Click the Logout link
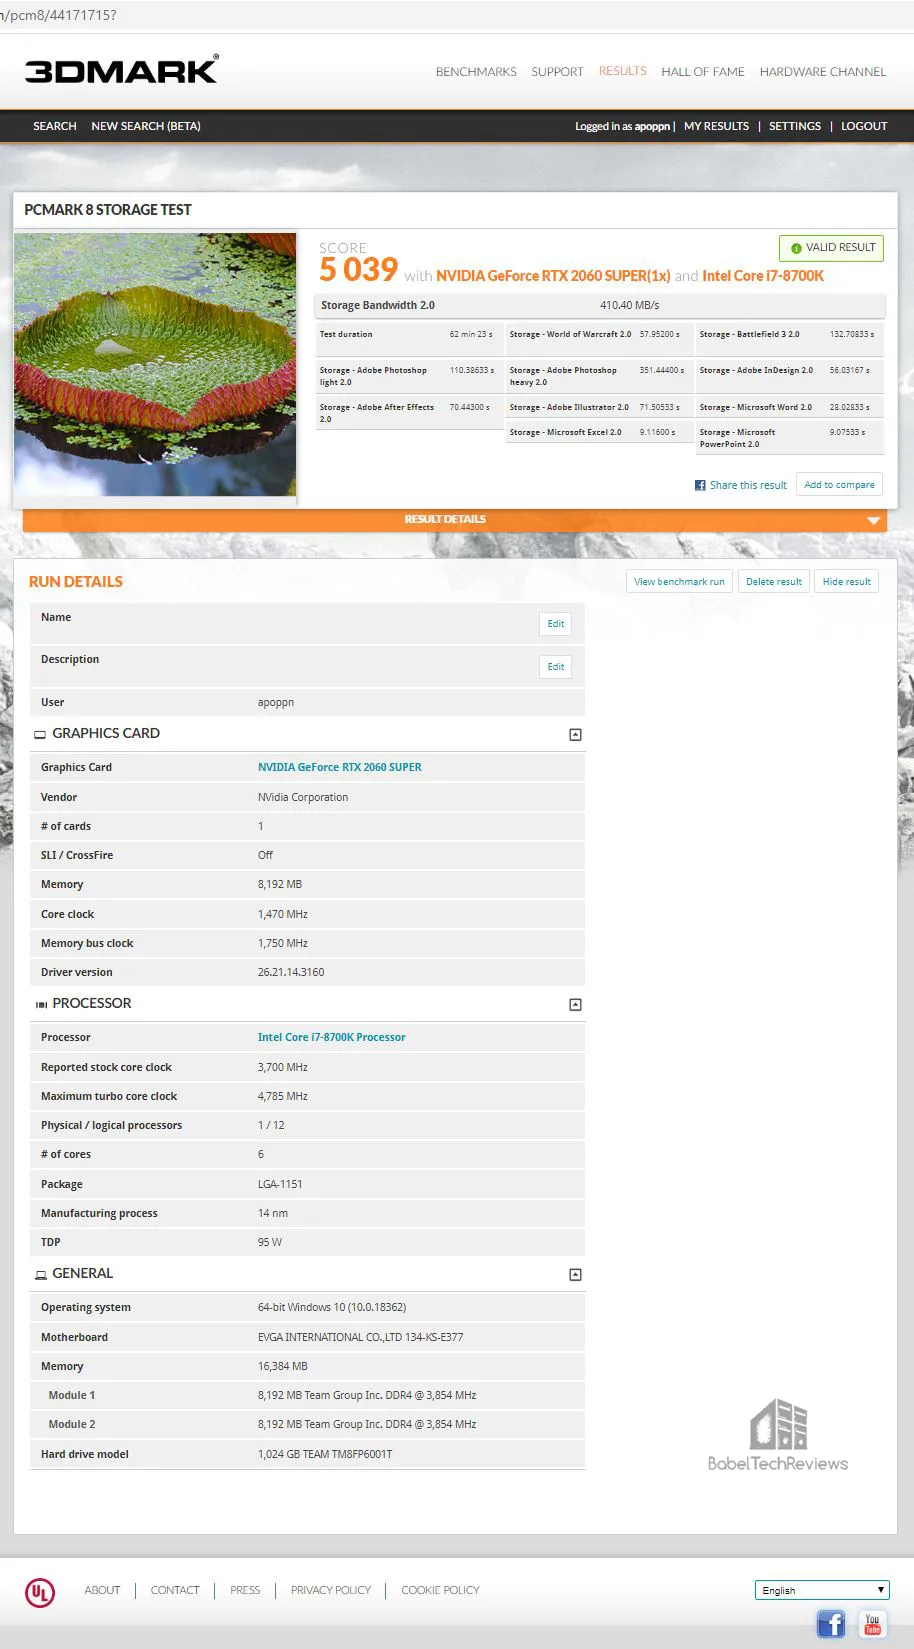The width and height of the screenshot is (914, 1649). [864, 126]
